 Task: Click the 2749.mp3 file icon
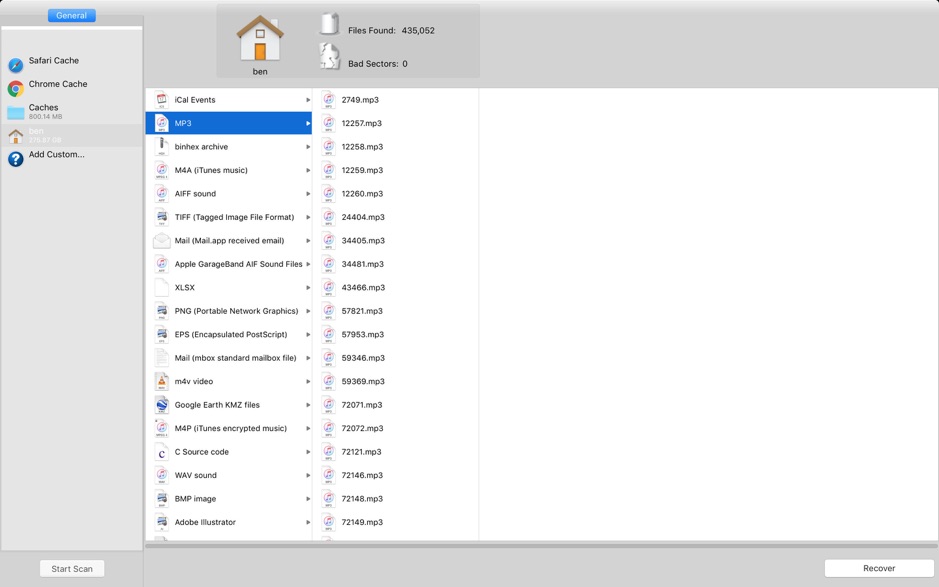tap(328, 99)
